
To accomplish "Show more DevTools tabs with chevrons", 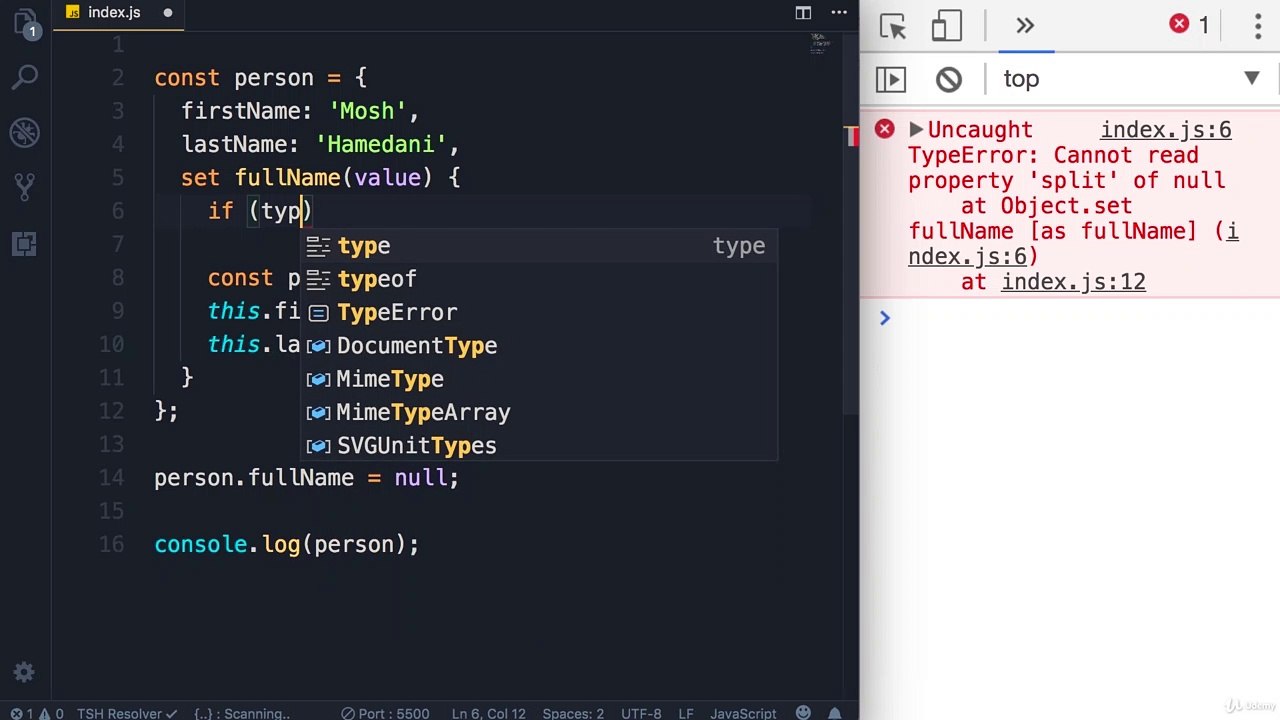I will (1025, 26).
